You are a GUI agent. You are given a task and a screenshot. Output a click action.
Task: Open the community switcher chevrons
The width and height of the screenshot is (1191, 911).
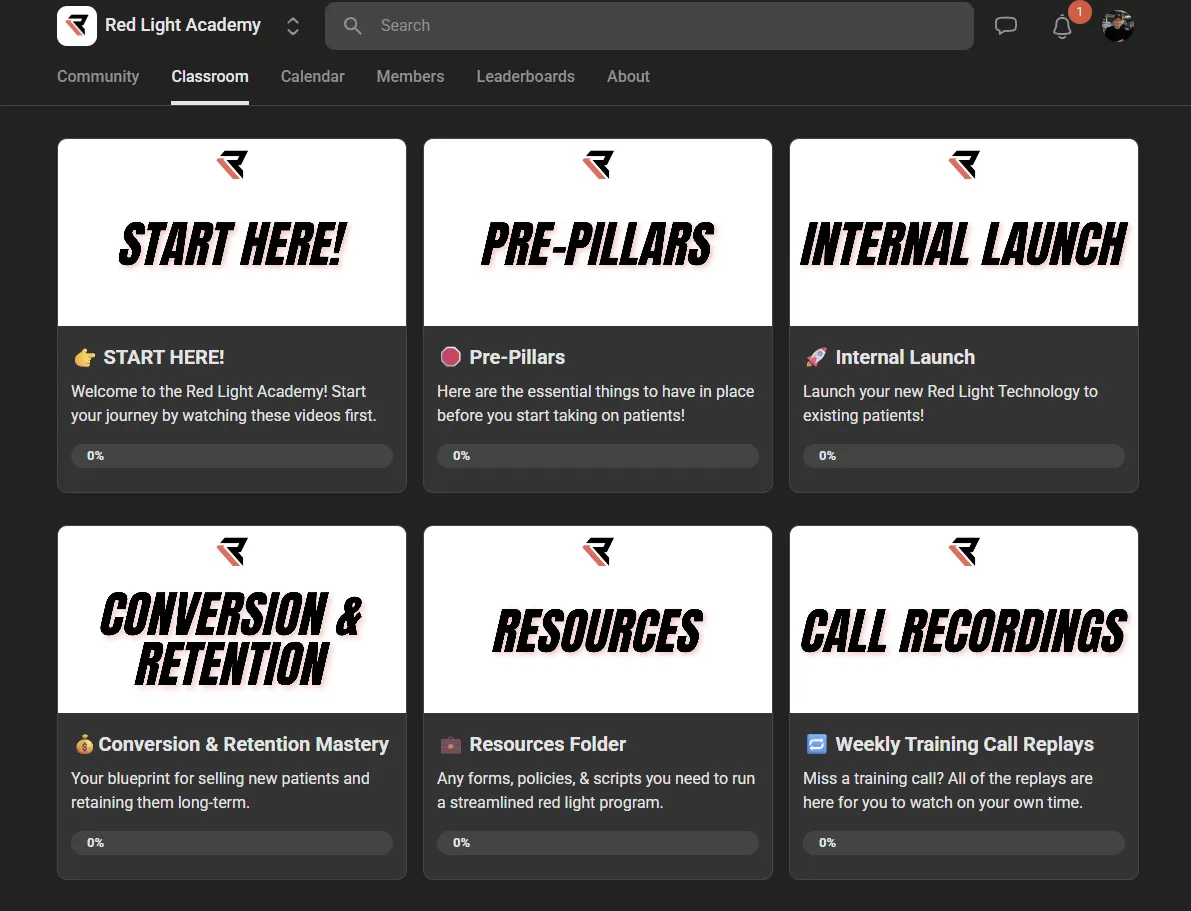(292, 27)
